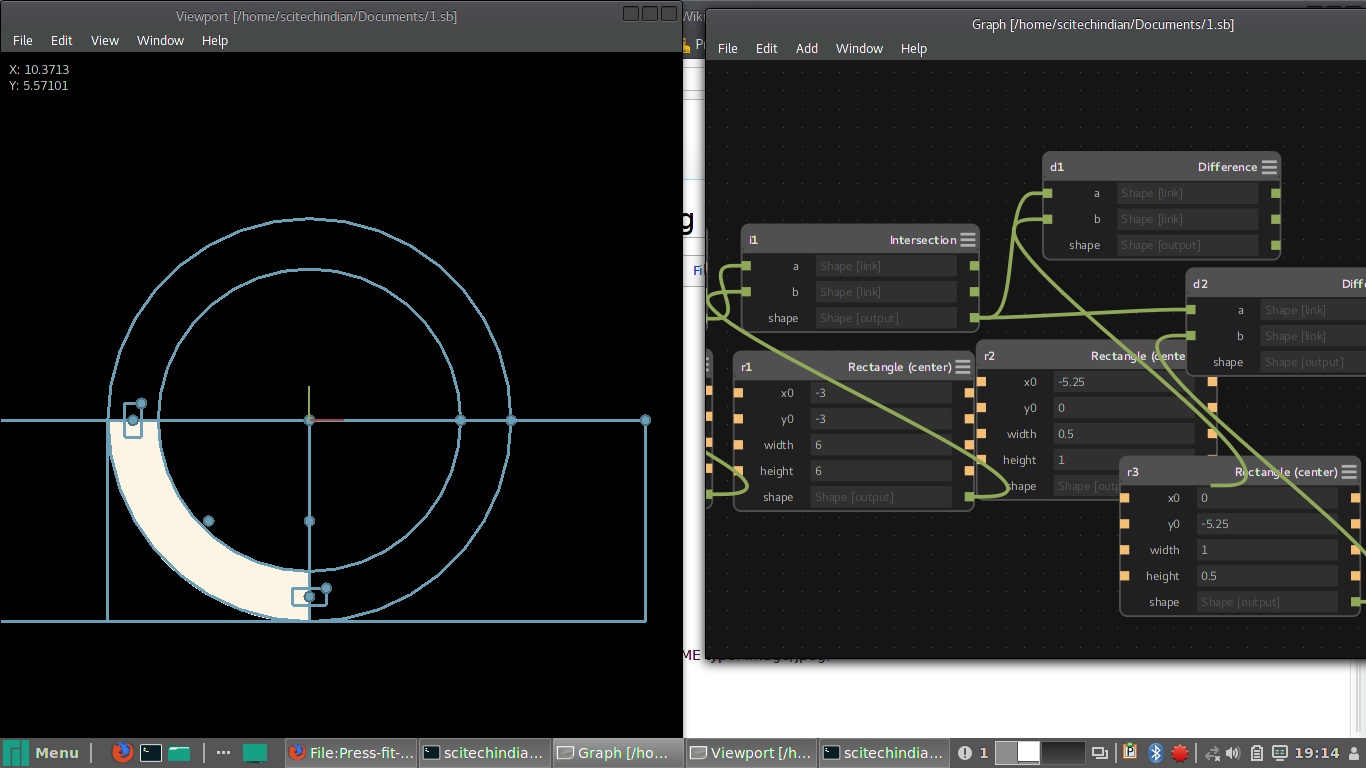1366x768 pixels.
Task: Click the r3 node y0 value field
Action: 1266,524
